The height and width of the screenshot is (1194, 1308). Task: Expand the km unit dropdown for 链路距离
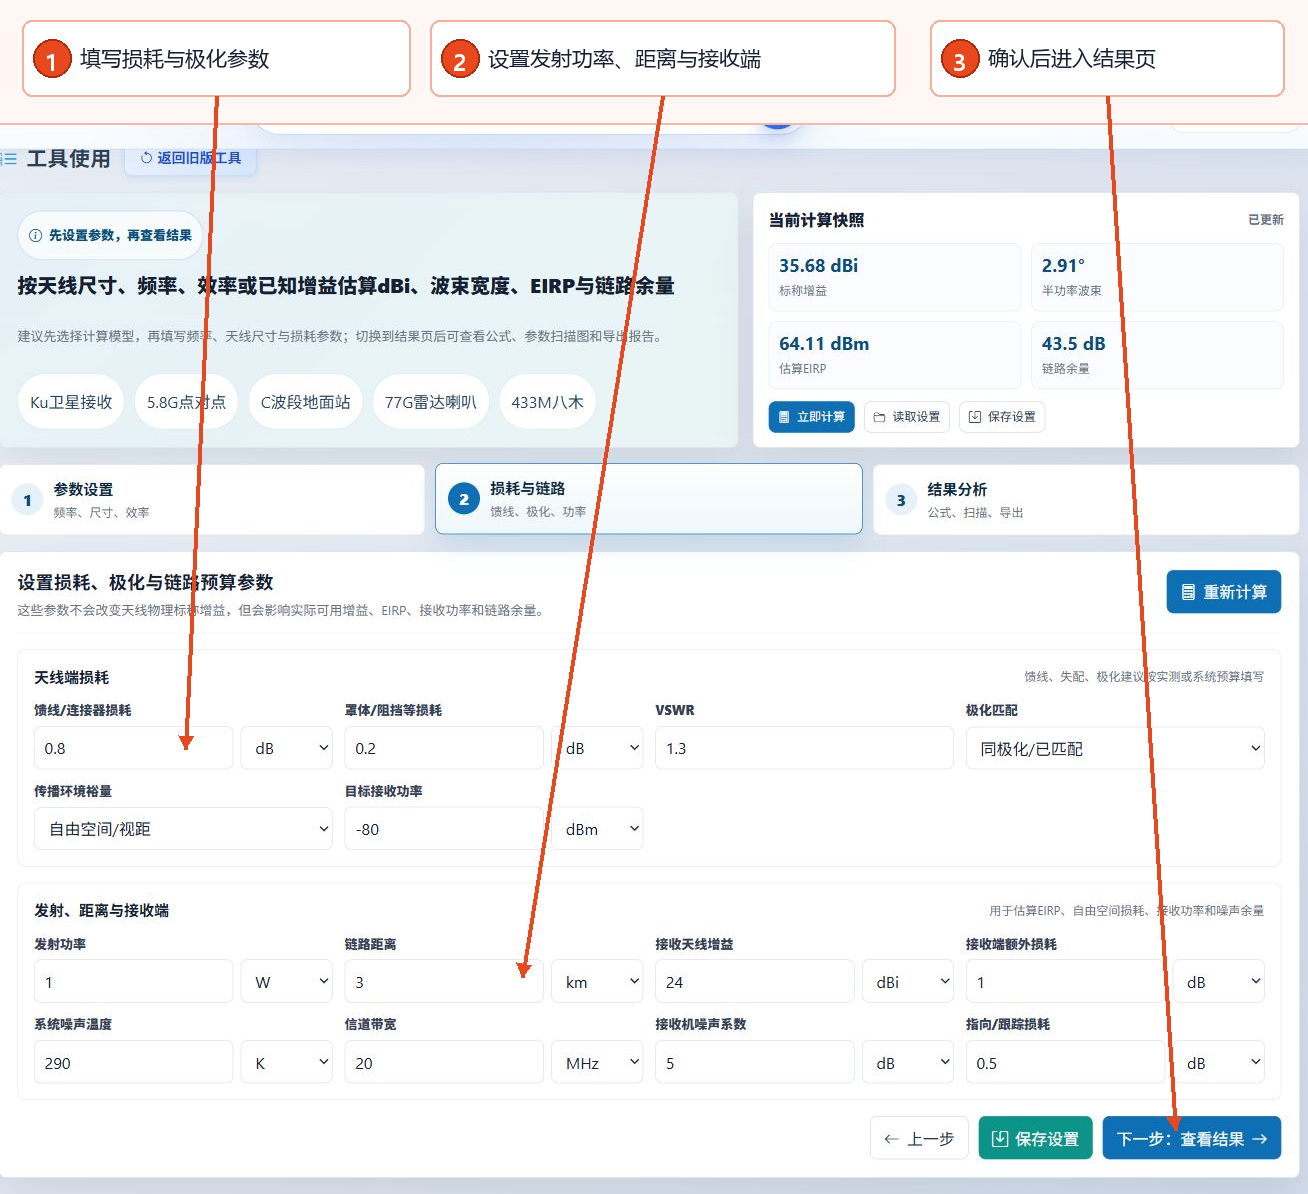click(598, 982)
